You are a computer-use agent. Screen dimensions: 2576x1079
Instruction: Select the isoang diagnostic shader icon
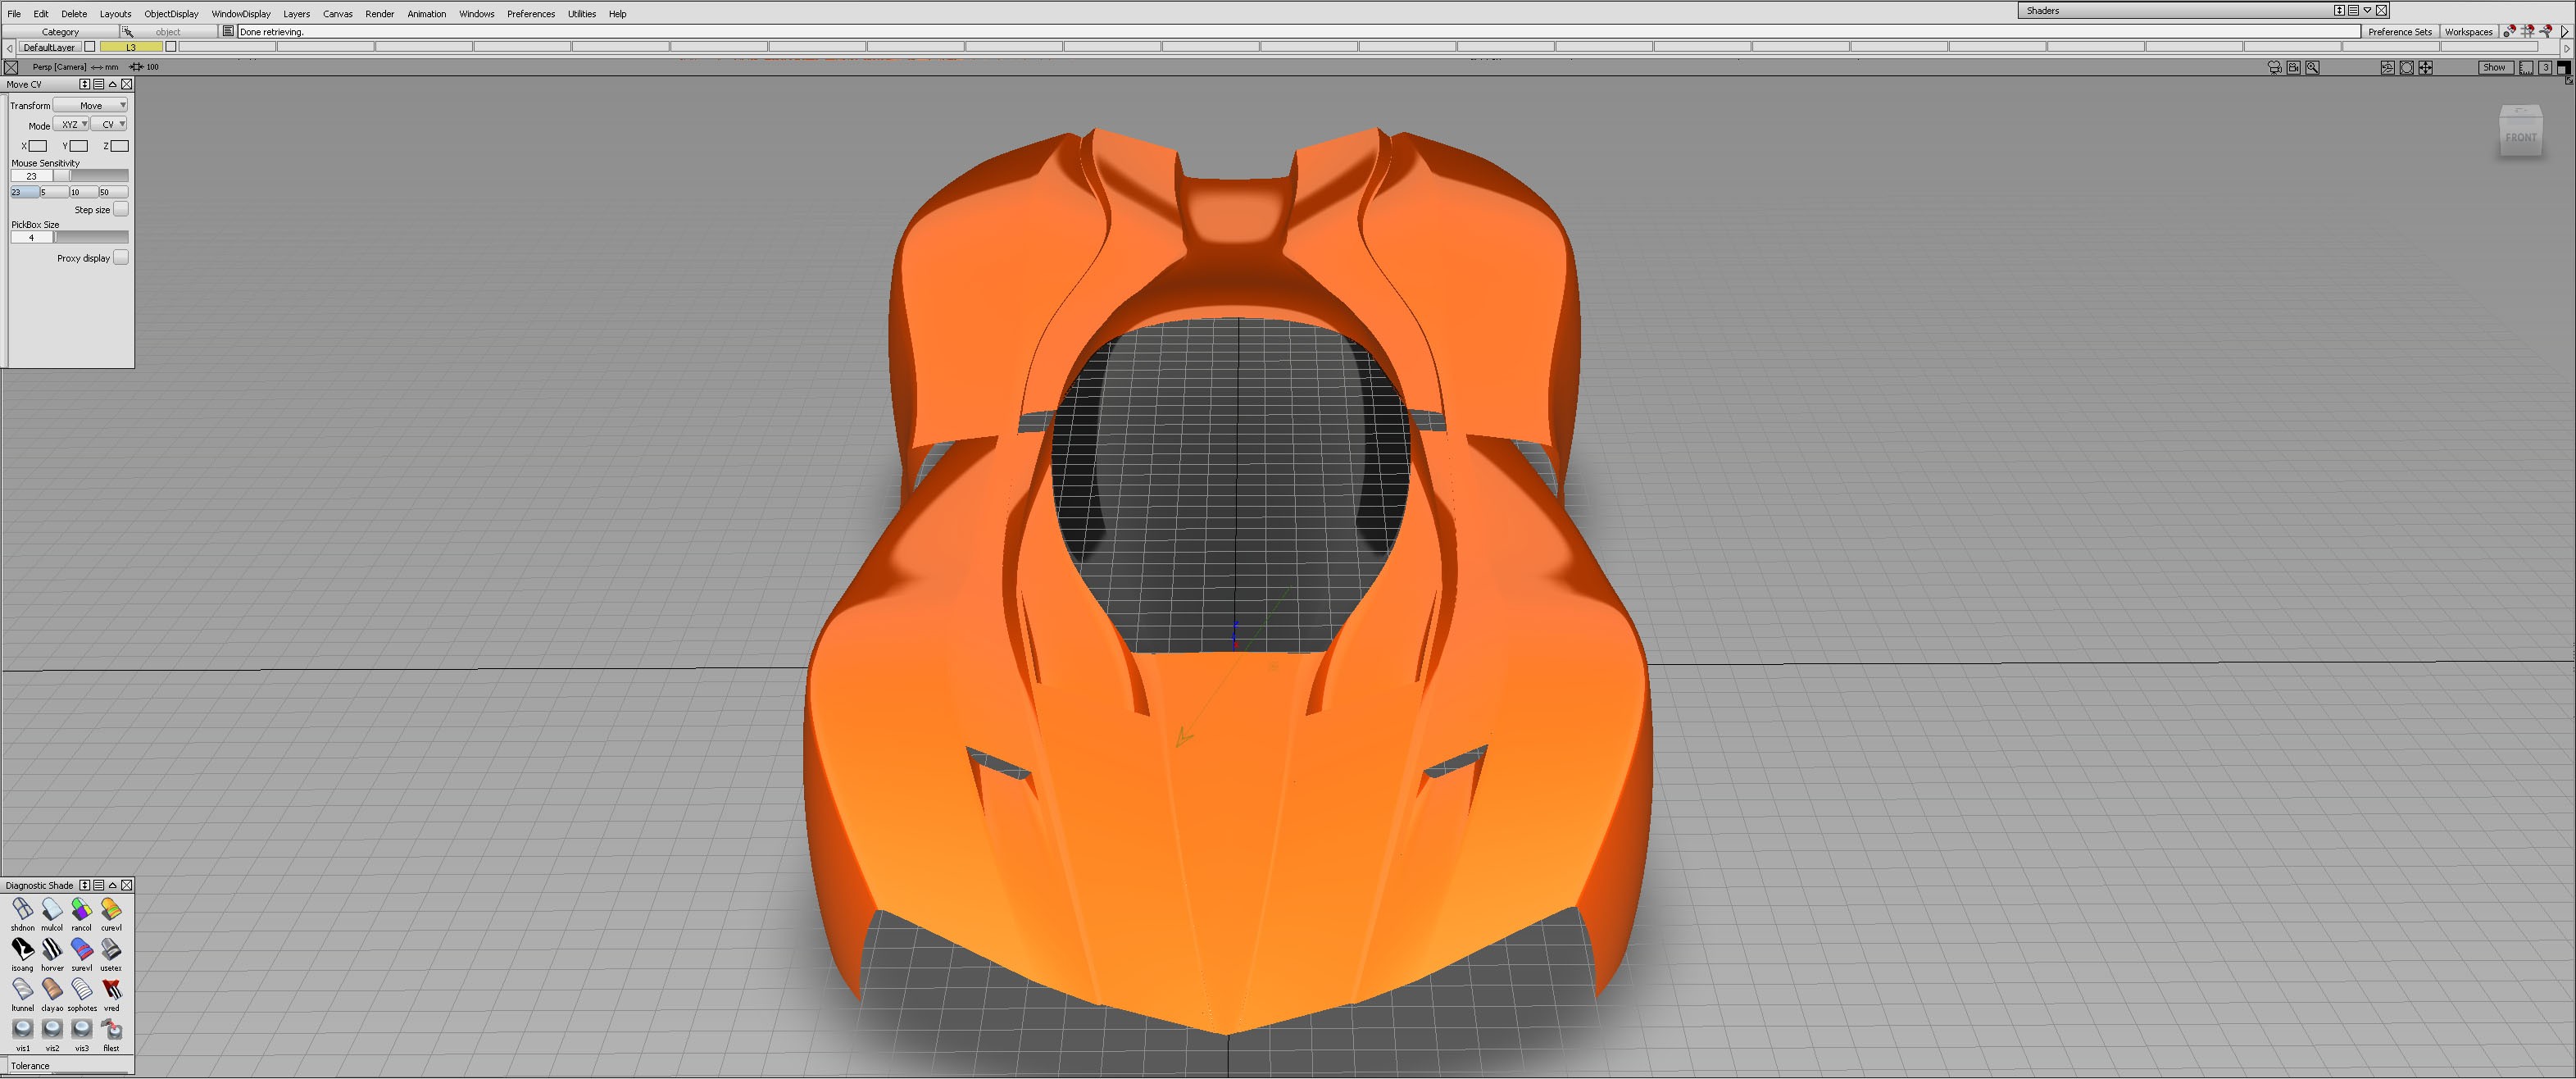tap(22, 949)
